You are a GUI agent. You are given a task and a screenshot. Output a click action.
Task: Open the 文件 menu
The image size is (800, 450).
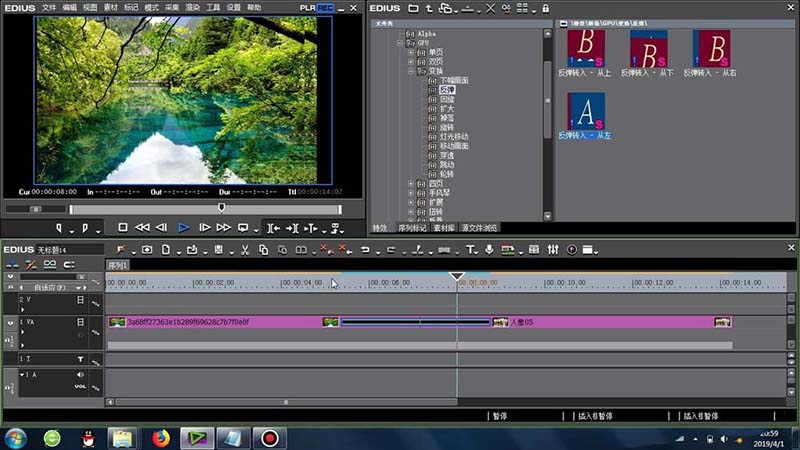[49, 7]
